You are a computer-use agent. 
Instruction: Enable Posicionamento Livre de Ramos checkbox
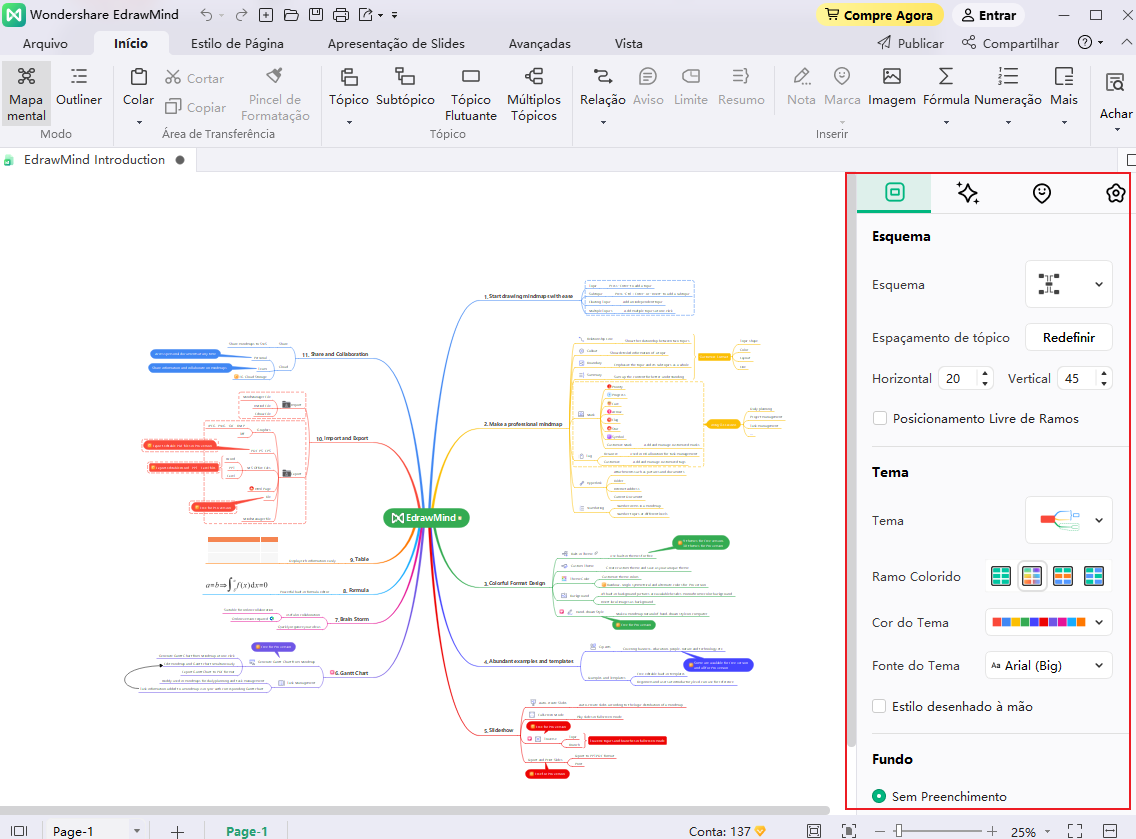(880, 419)
